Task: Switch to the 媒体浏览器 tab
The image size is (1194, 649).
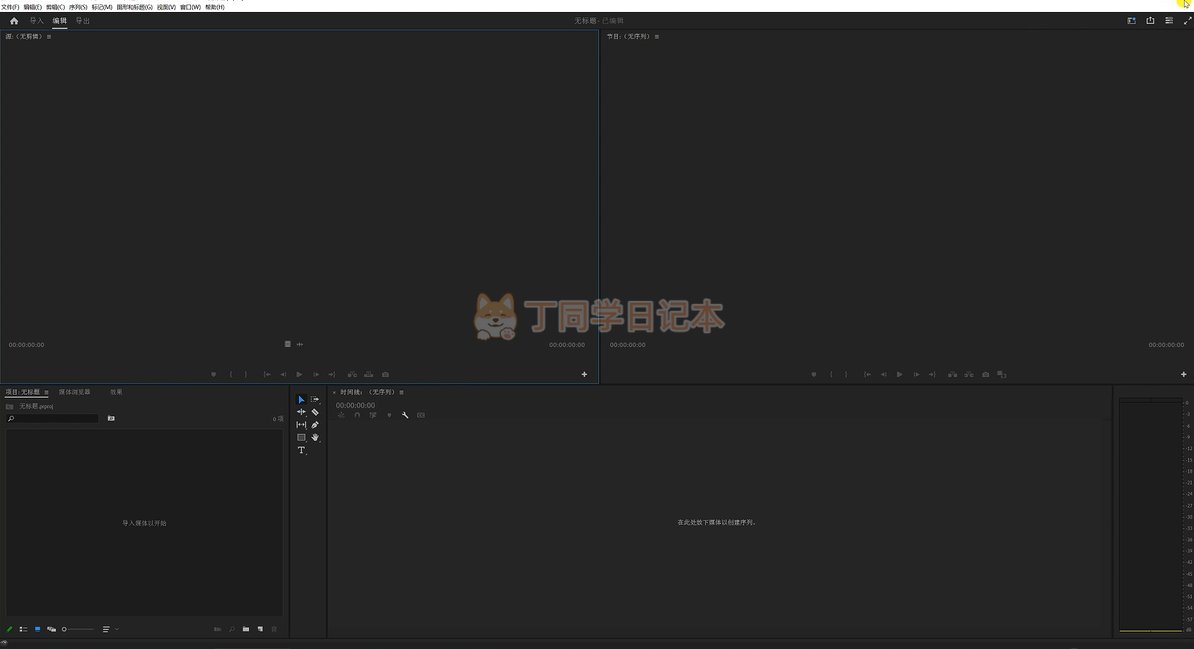Action: (74, 392)
